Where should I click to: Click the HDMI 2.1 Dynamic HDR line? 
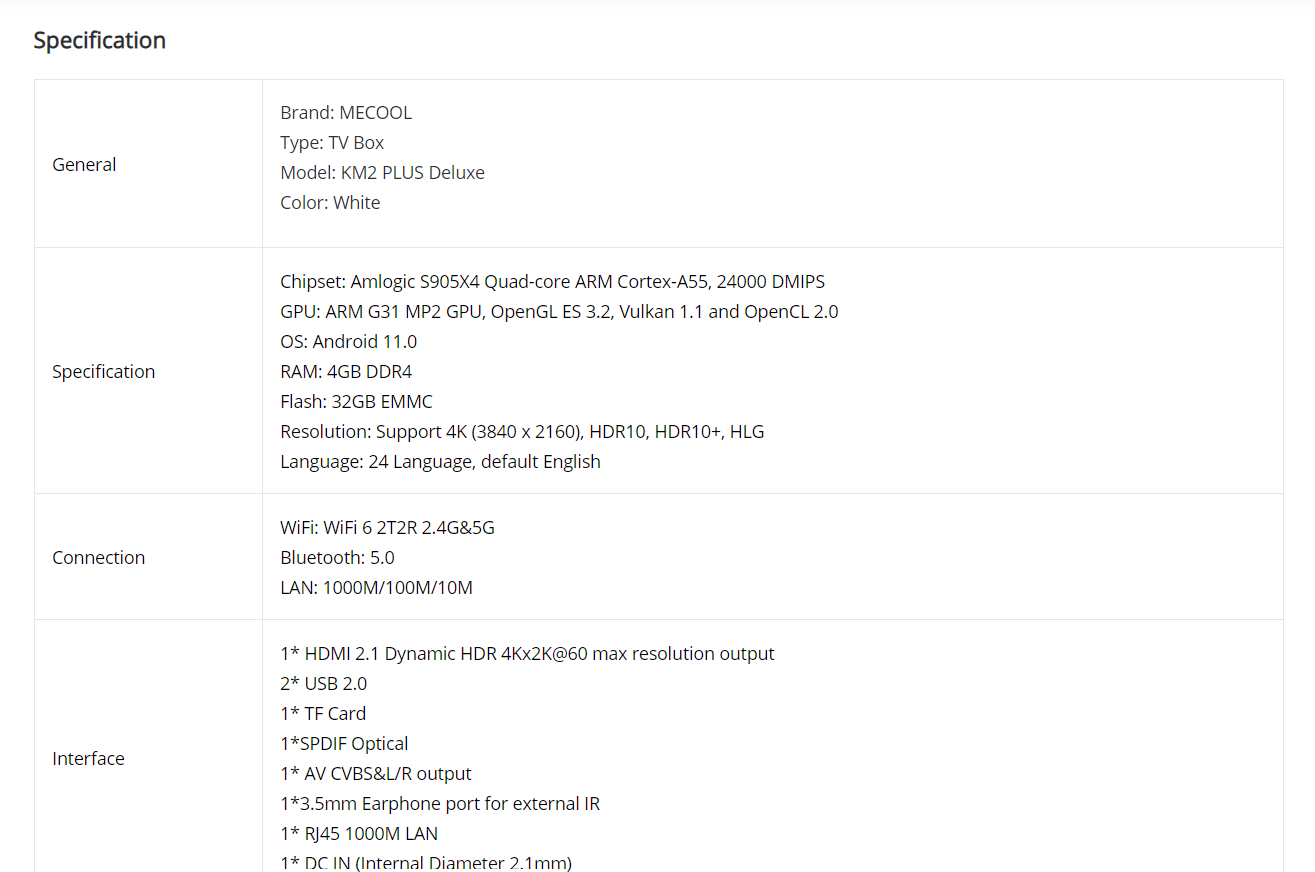point(527,653)
